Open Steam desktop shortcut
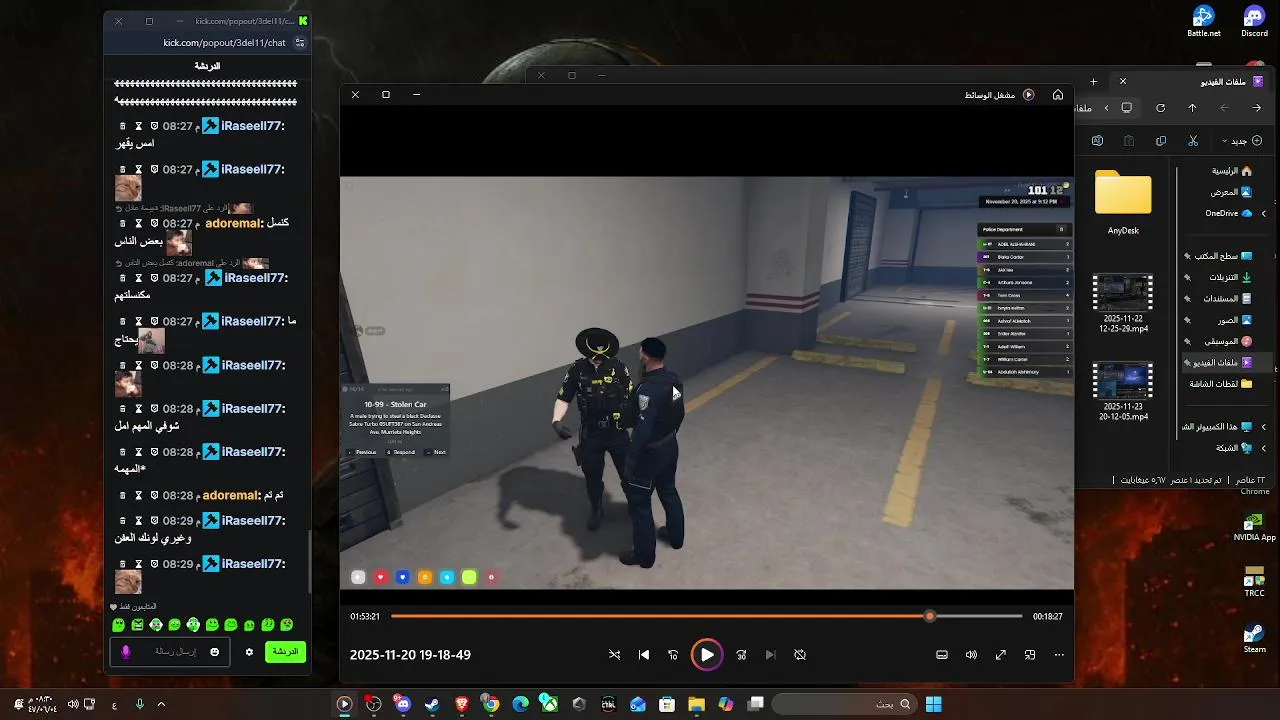Image resolution: width=1280 pixels, height=720 pixels. click(1254, 636)
